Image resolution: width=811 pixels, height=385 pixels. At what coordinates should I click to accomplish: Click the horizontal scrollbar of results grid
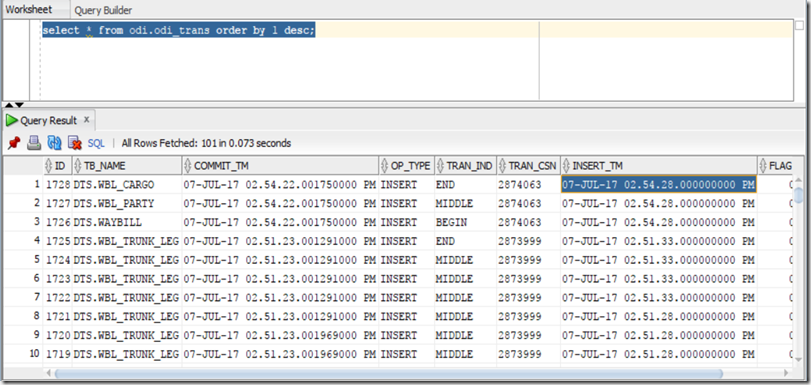point(388,373)
